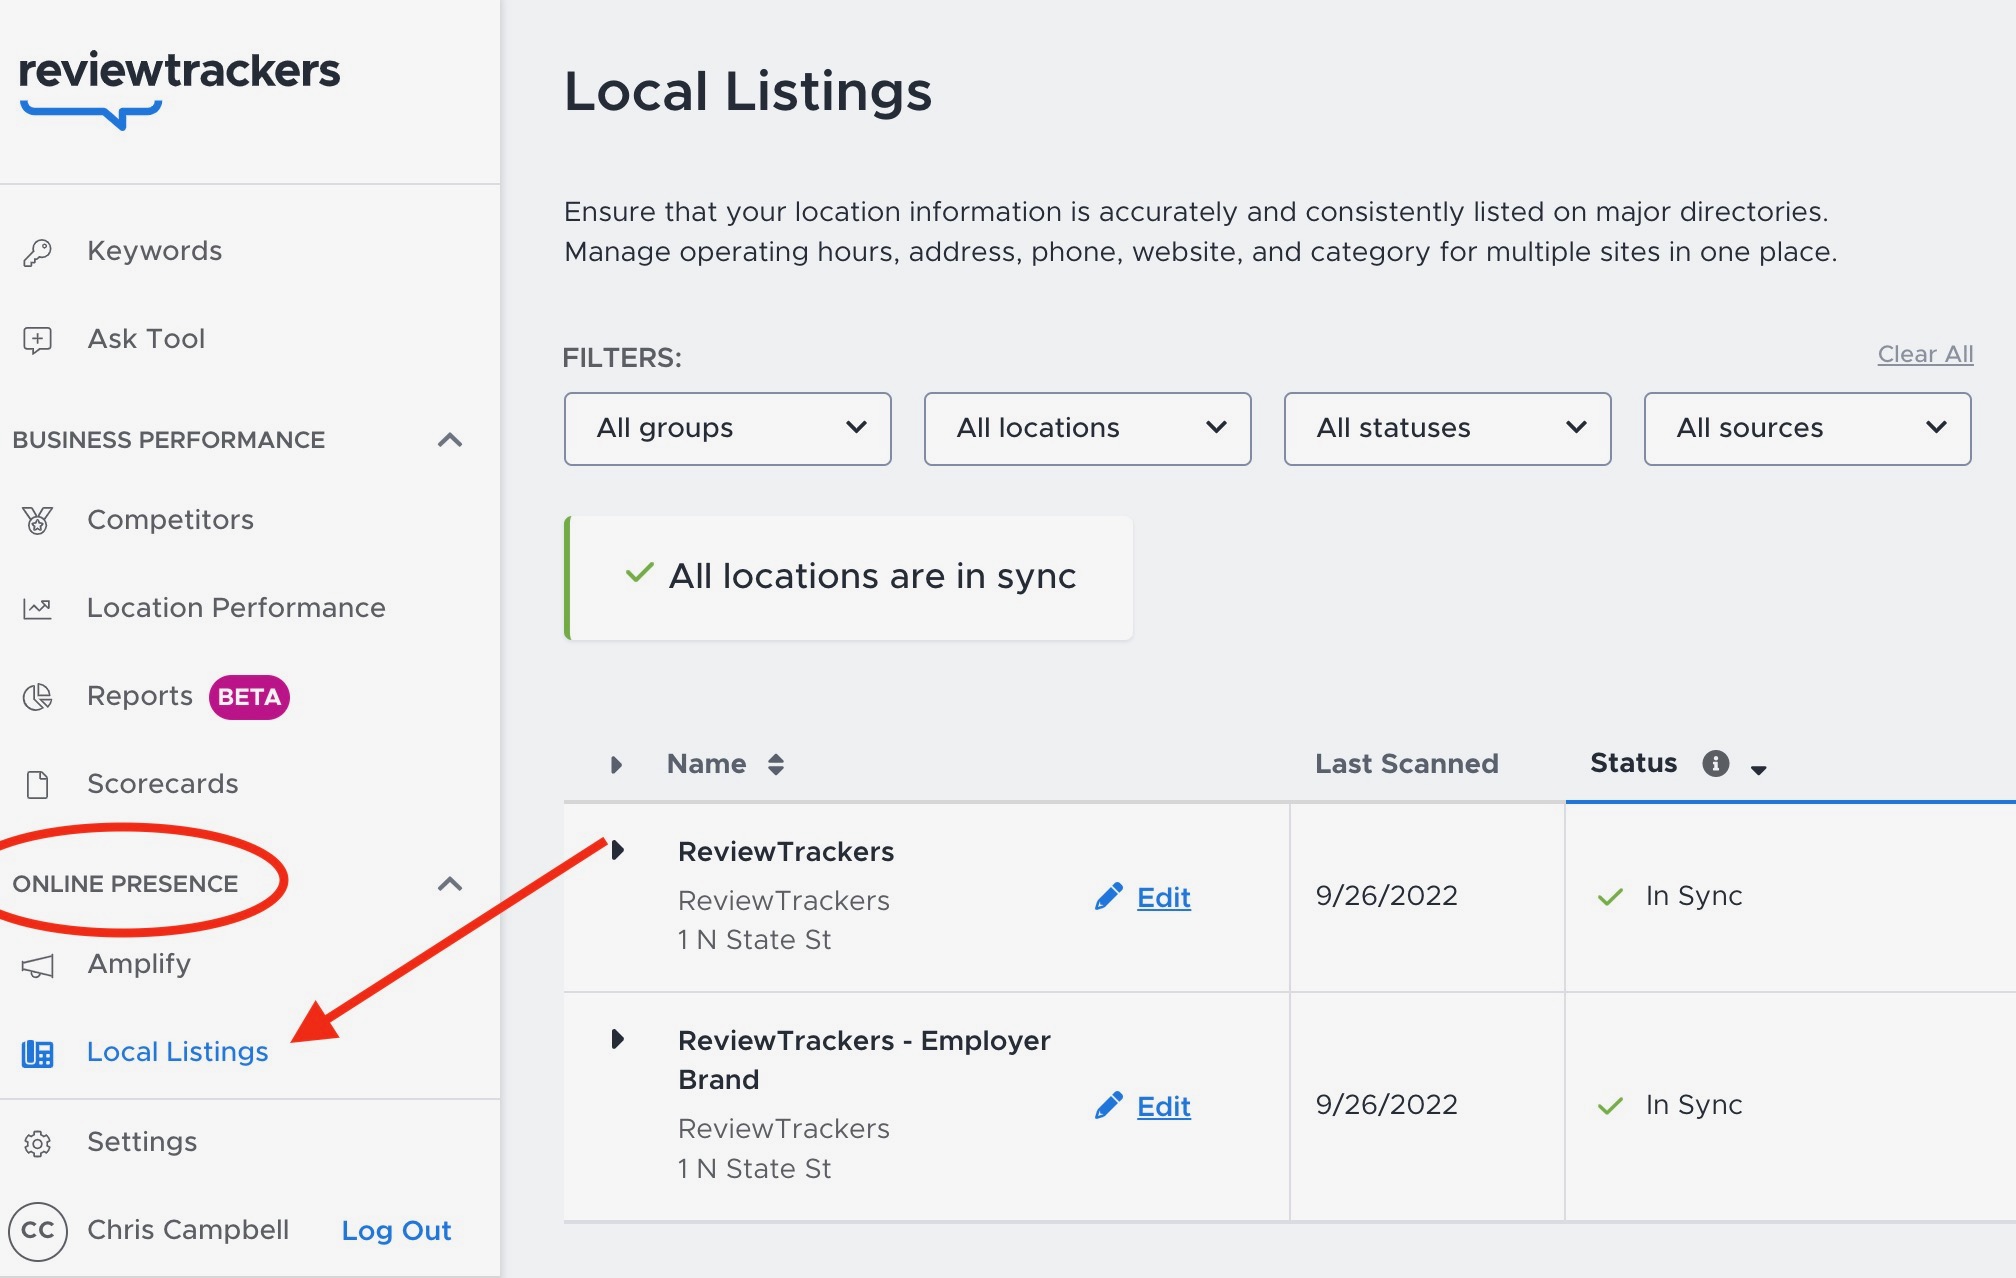Click the pencil icon for Employer Brand row
The image size is (2016, 1278).
[x=1109, y=1105]
